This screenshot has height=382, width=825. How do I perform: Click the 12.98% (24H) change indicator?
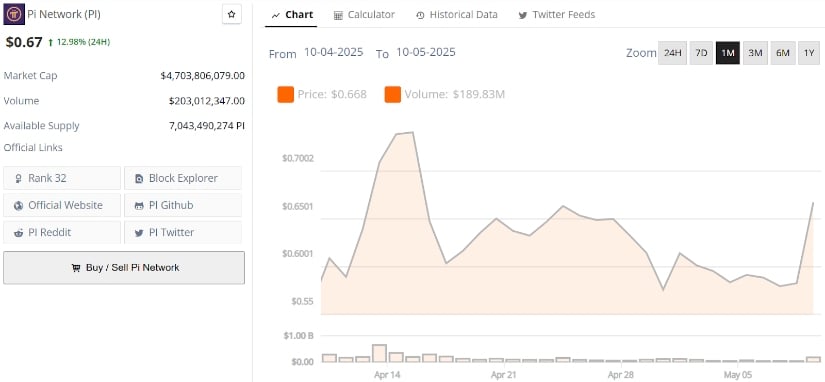(79, 42)
